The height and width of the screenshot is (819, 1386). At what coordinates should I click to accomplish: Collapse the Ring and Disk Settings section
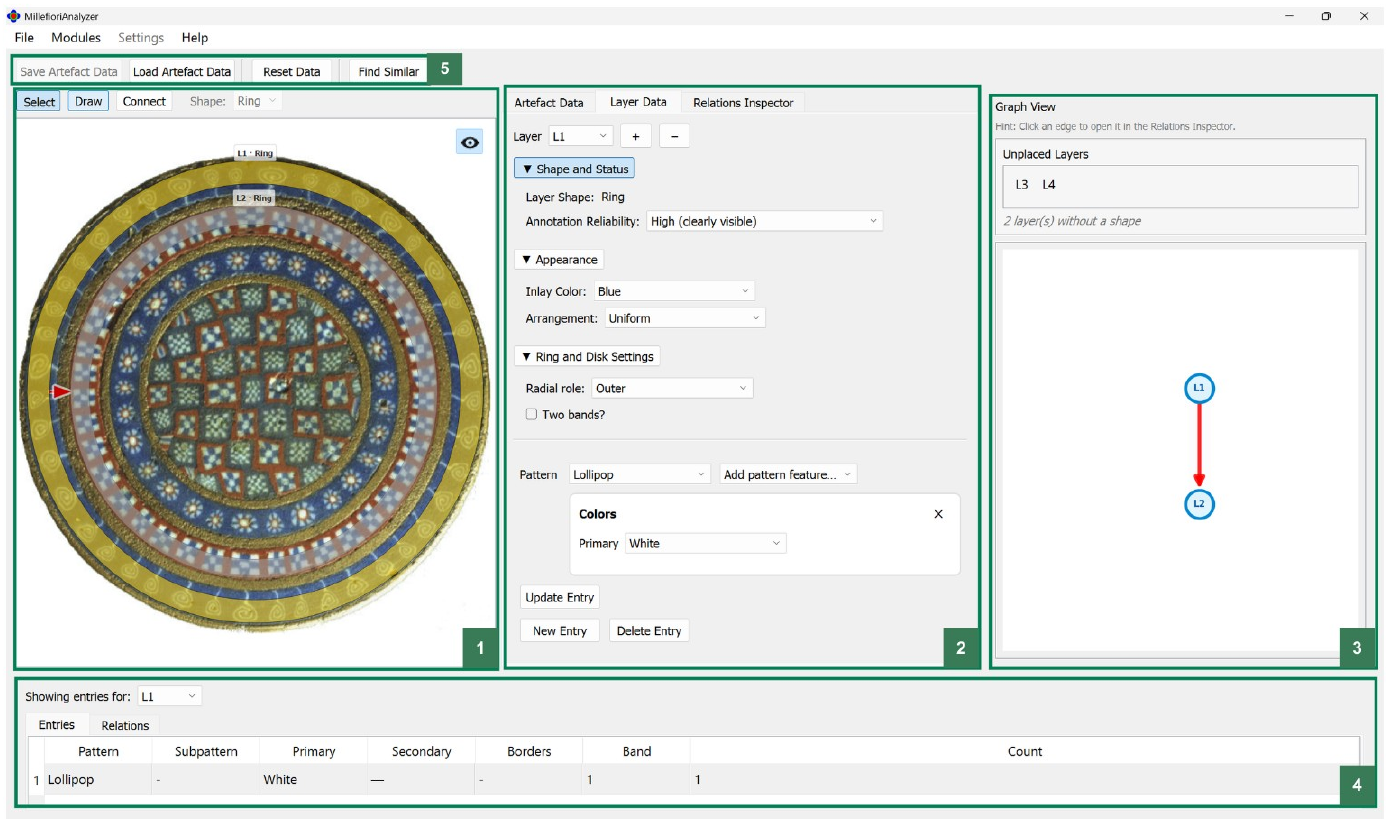(x=587, y=356)
